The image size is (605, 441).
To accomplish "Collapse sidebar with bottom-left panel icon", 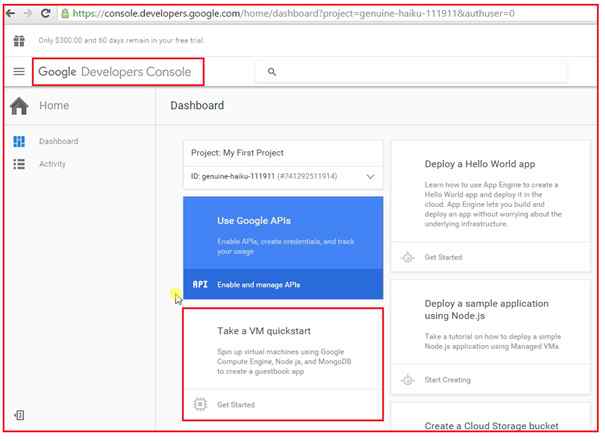I will pos(19,415).
